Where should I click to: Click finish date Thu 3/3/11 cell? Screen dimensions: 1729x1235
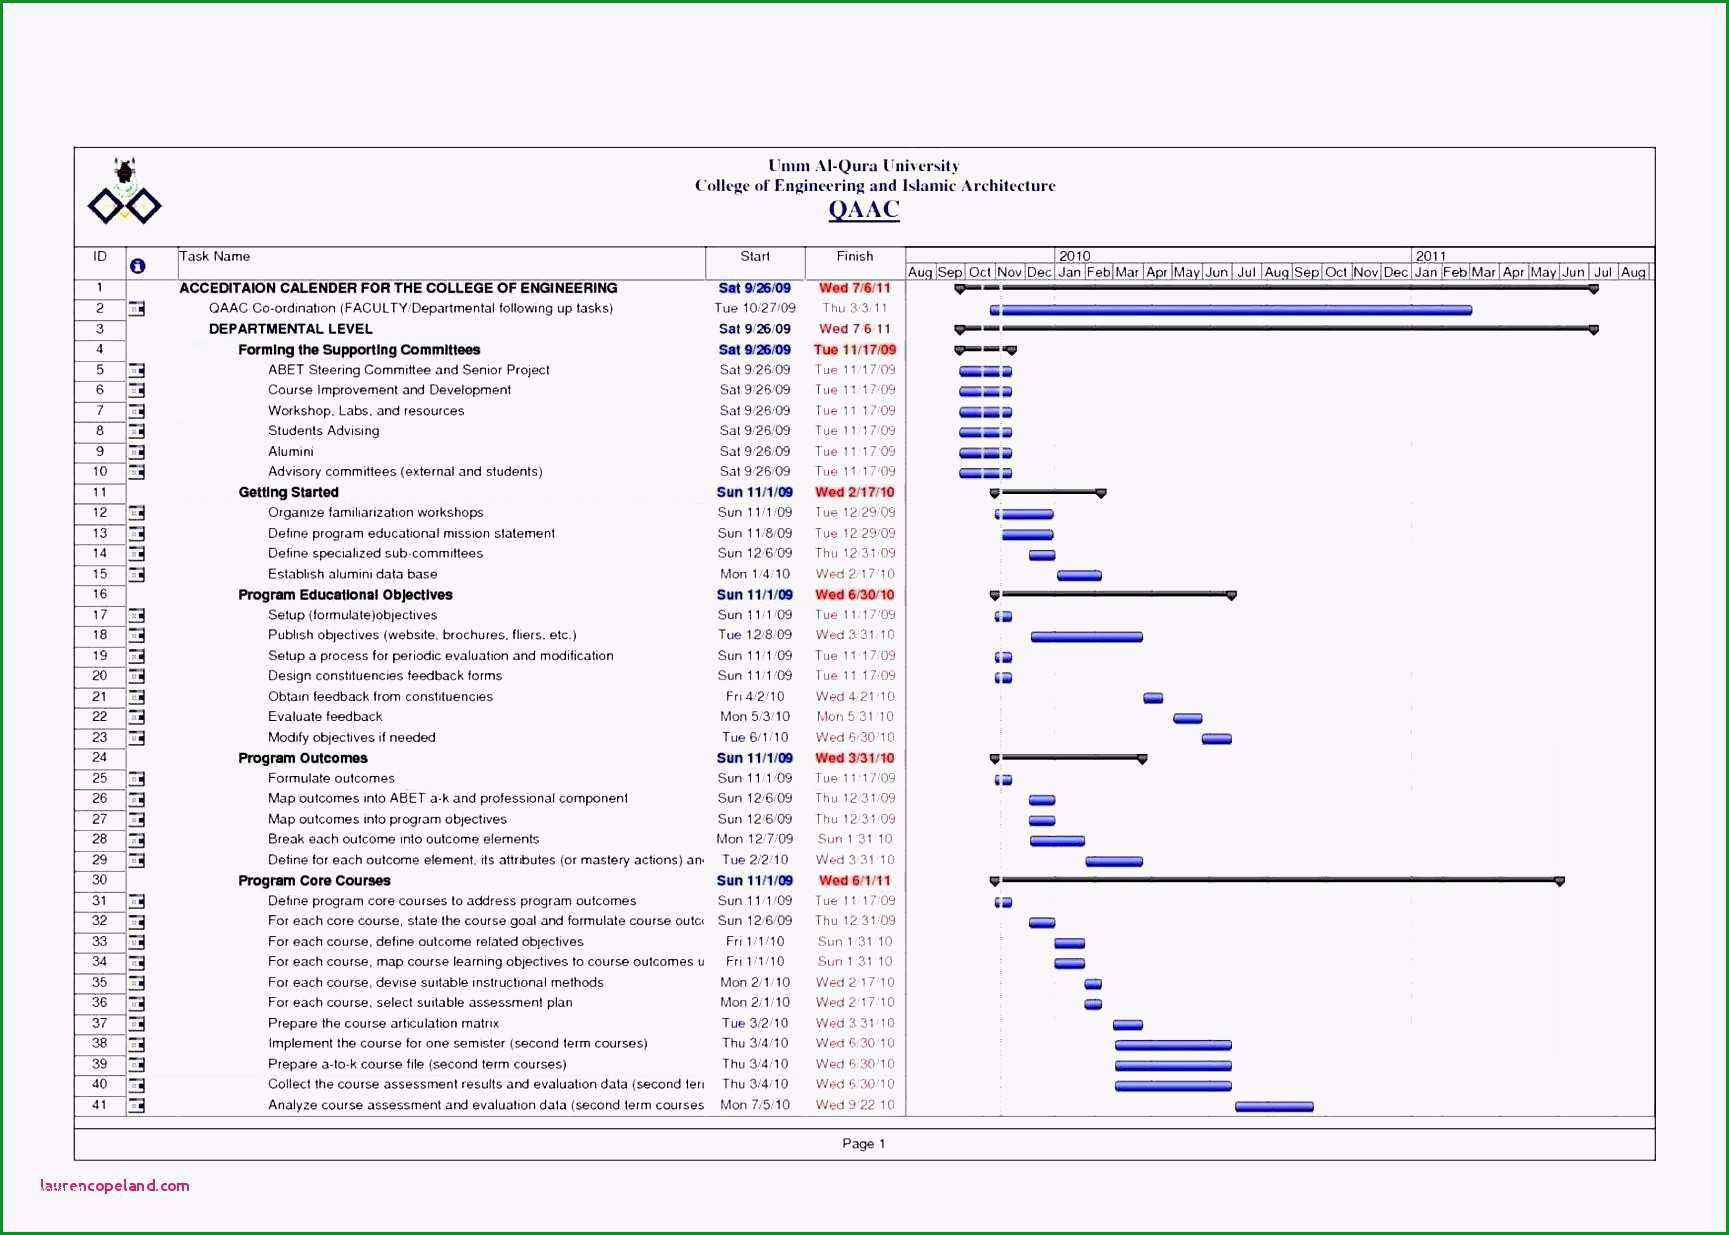(855, 309)
